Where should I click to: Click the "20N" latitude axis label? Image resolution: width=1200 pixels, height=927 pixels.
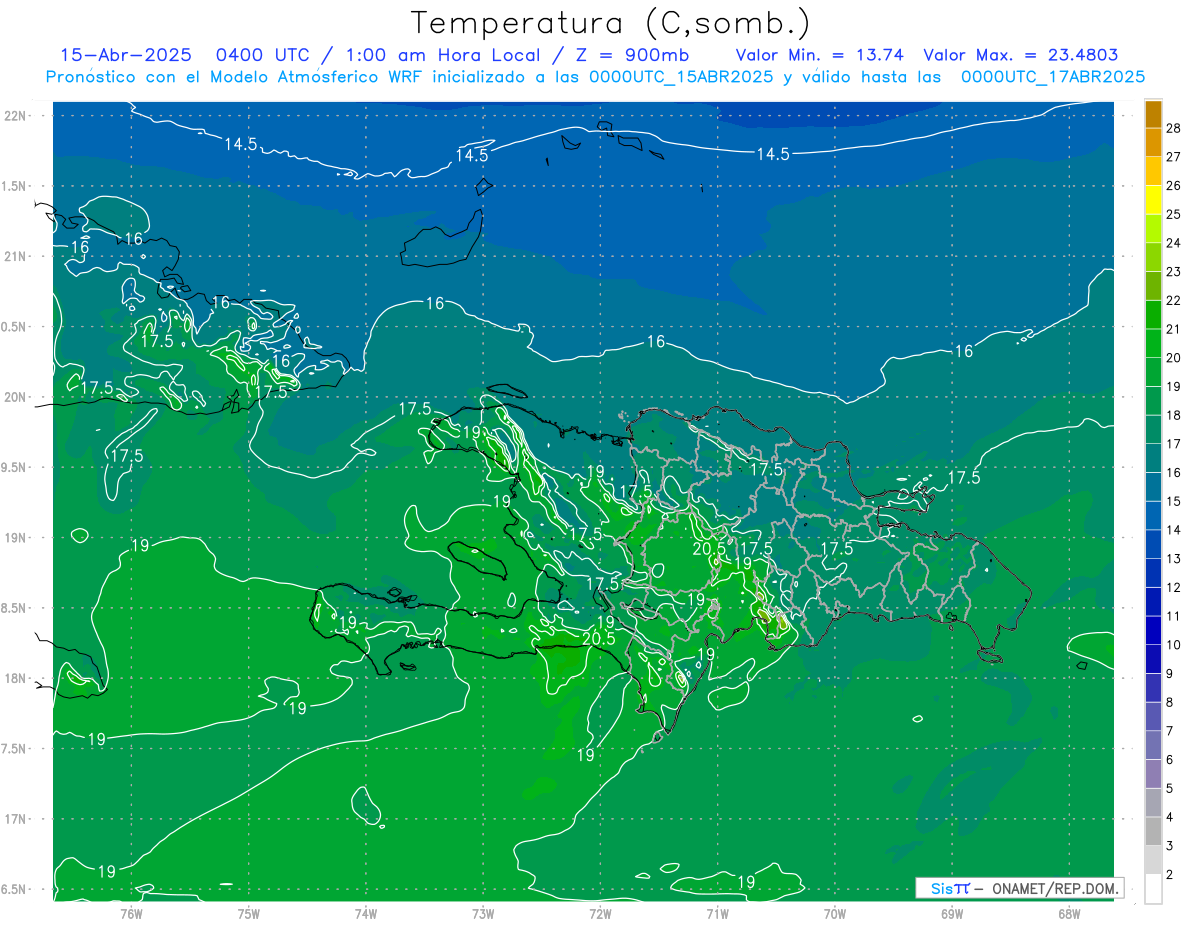tap(16, 397)
